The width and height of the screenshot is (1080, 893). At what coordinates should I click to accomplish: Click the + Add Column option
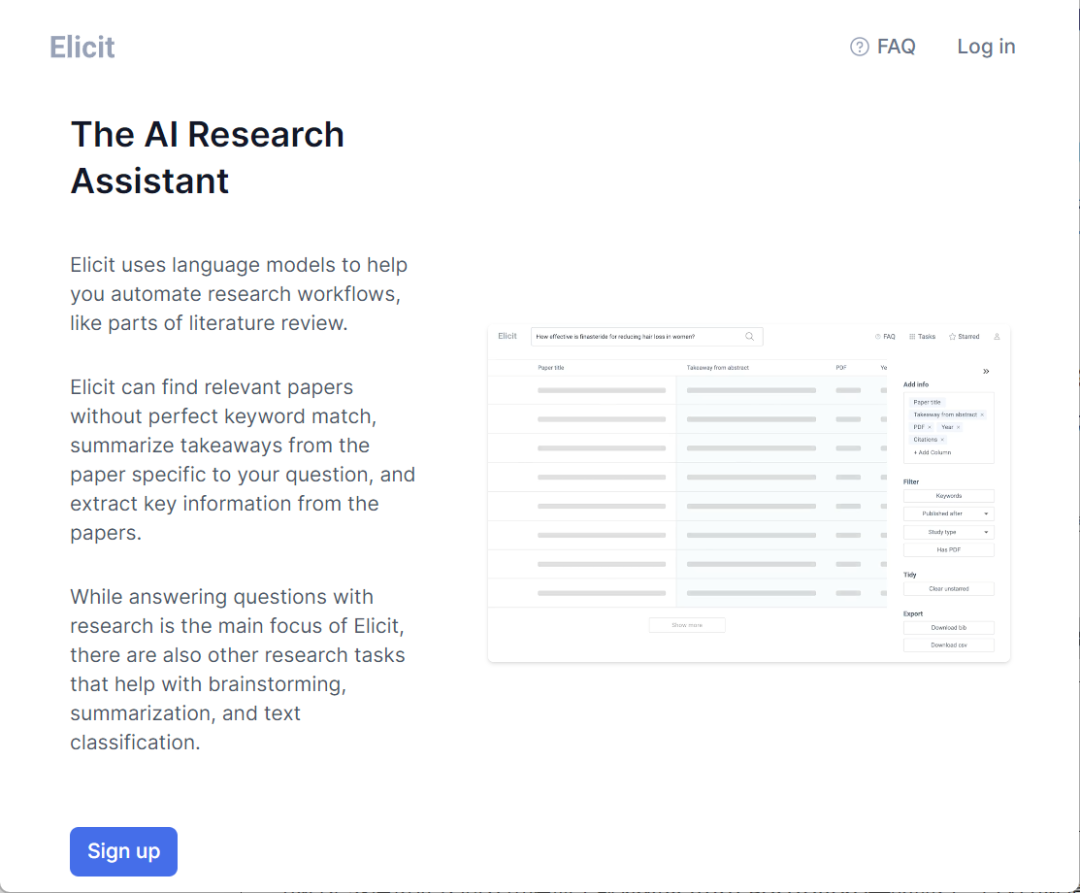(x=932, y=453)
